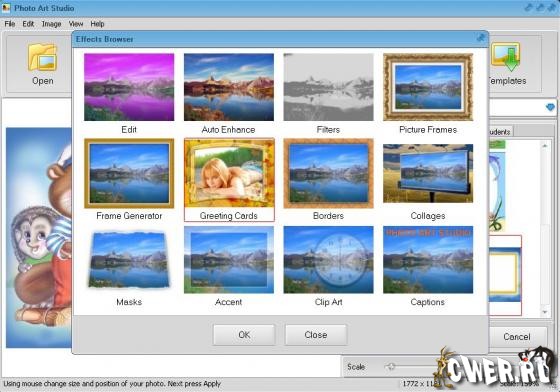Adjust the Scale slider handle
The image size is (560, 392).
click(391, 366)
